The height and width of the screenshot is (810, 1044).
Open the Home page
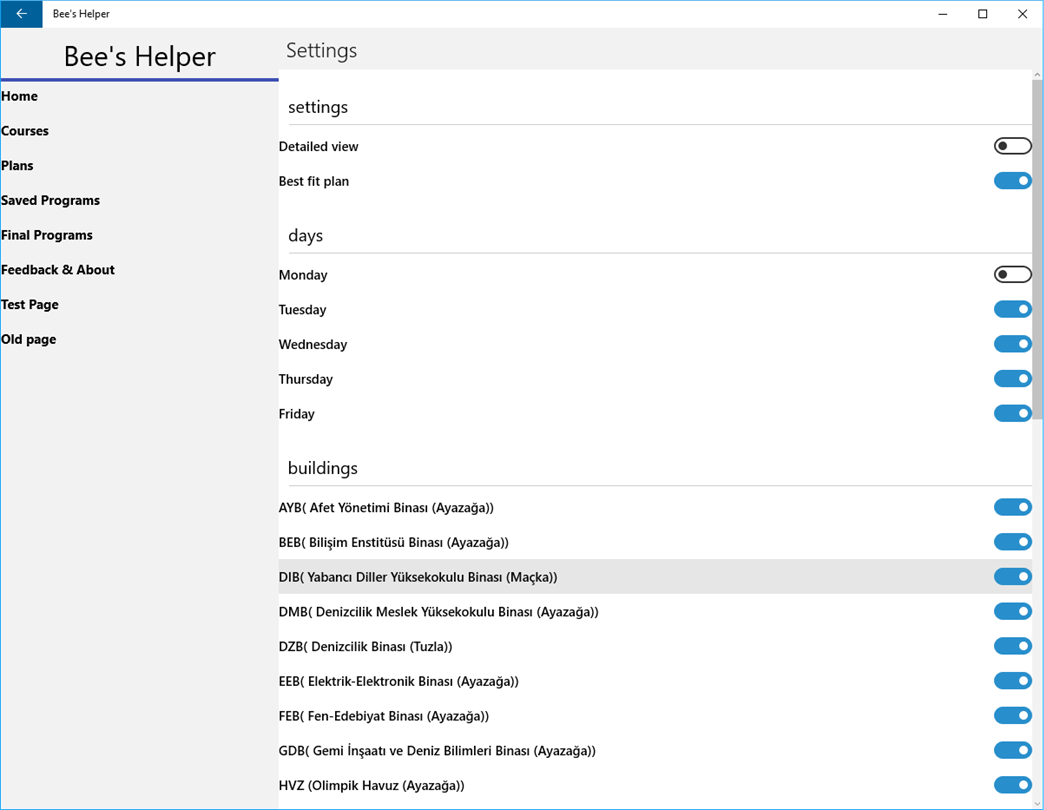(x=20, y=97)
